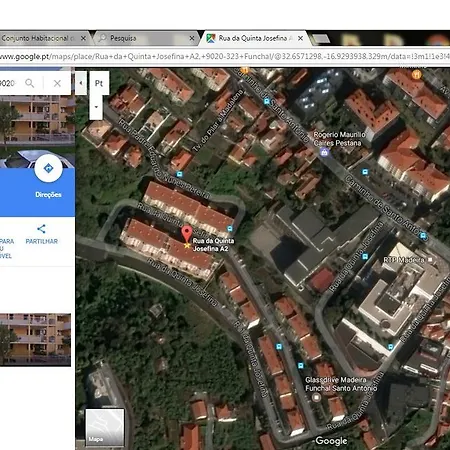This screenshot has width=450, height=450.
Task: Click Rogerio Maurilio Caires Pestana label
Action: tap(339, 139)
